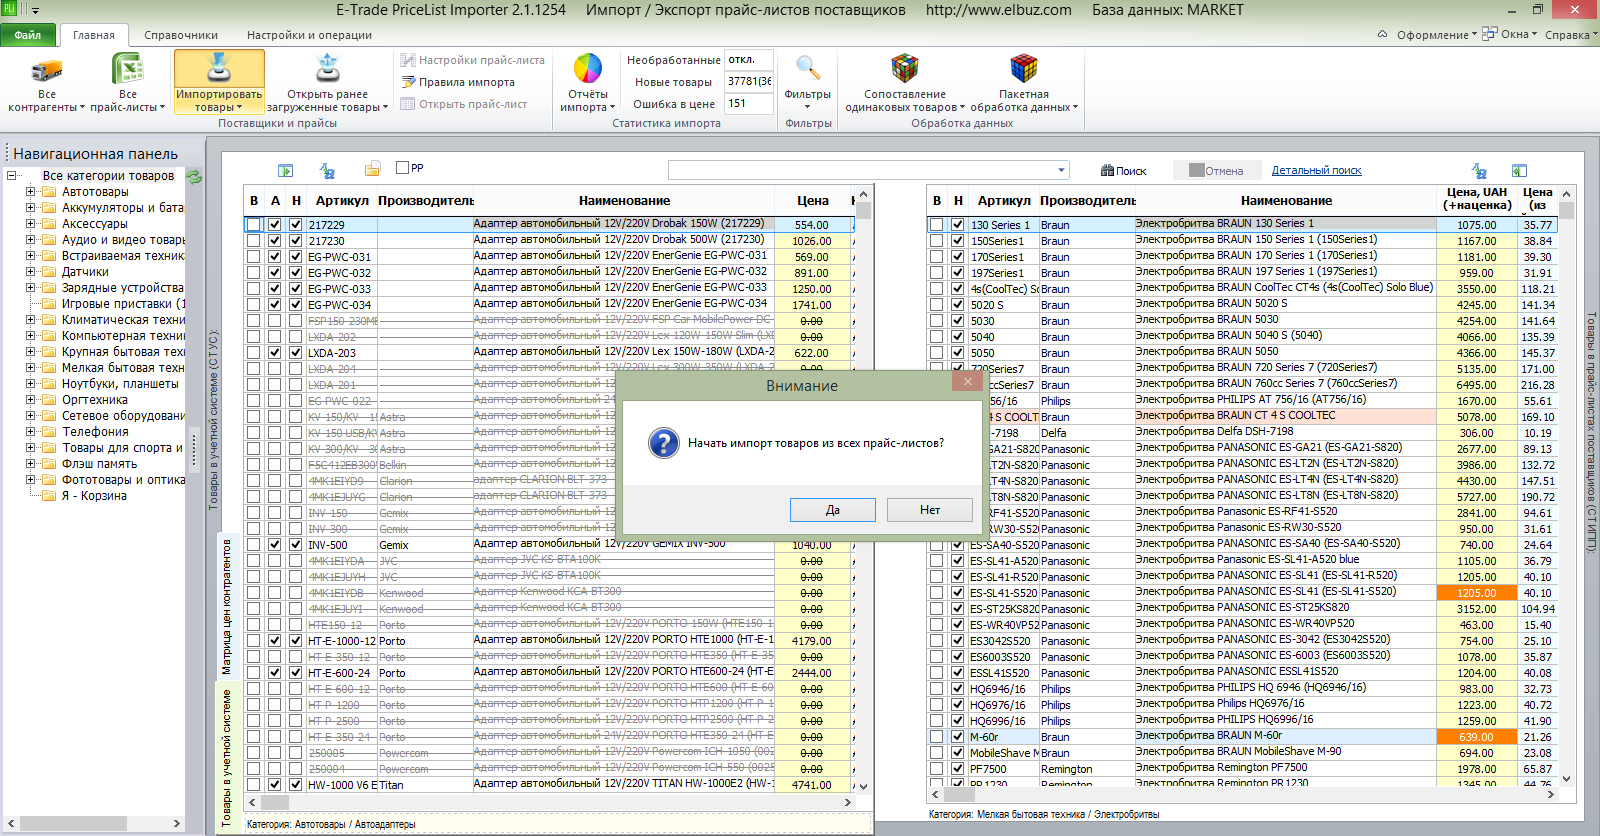Toggle A checkbox for article 217230

click(x=275, y=241)
